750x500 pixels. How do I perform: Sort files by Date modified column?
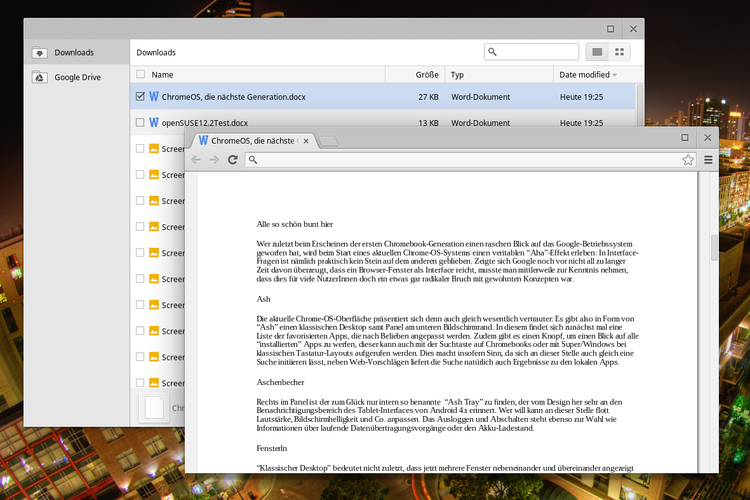tap(585, 75)
